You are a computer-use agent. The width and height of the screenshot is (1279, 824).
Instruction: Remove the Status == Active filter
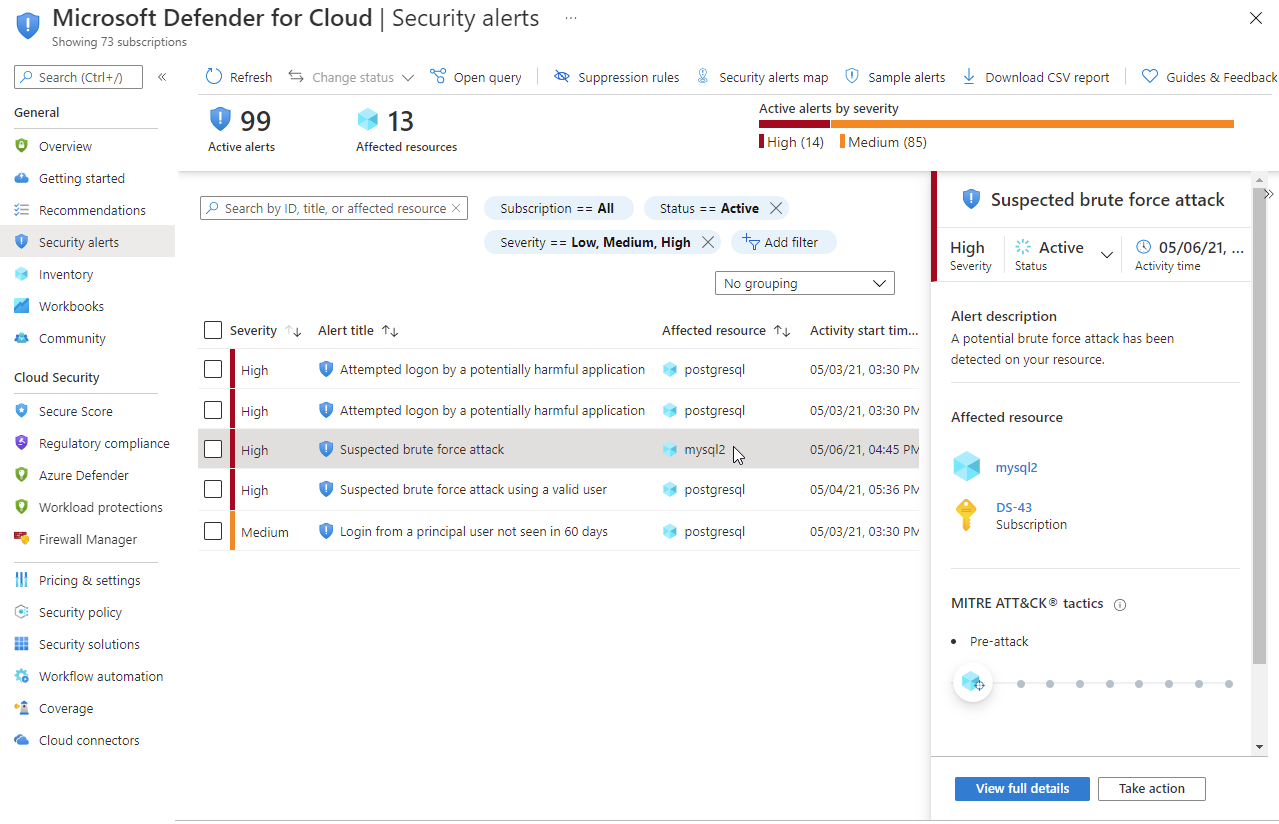[775, 208]
